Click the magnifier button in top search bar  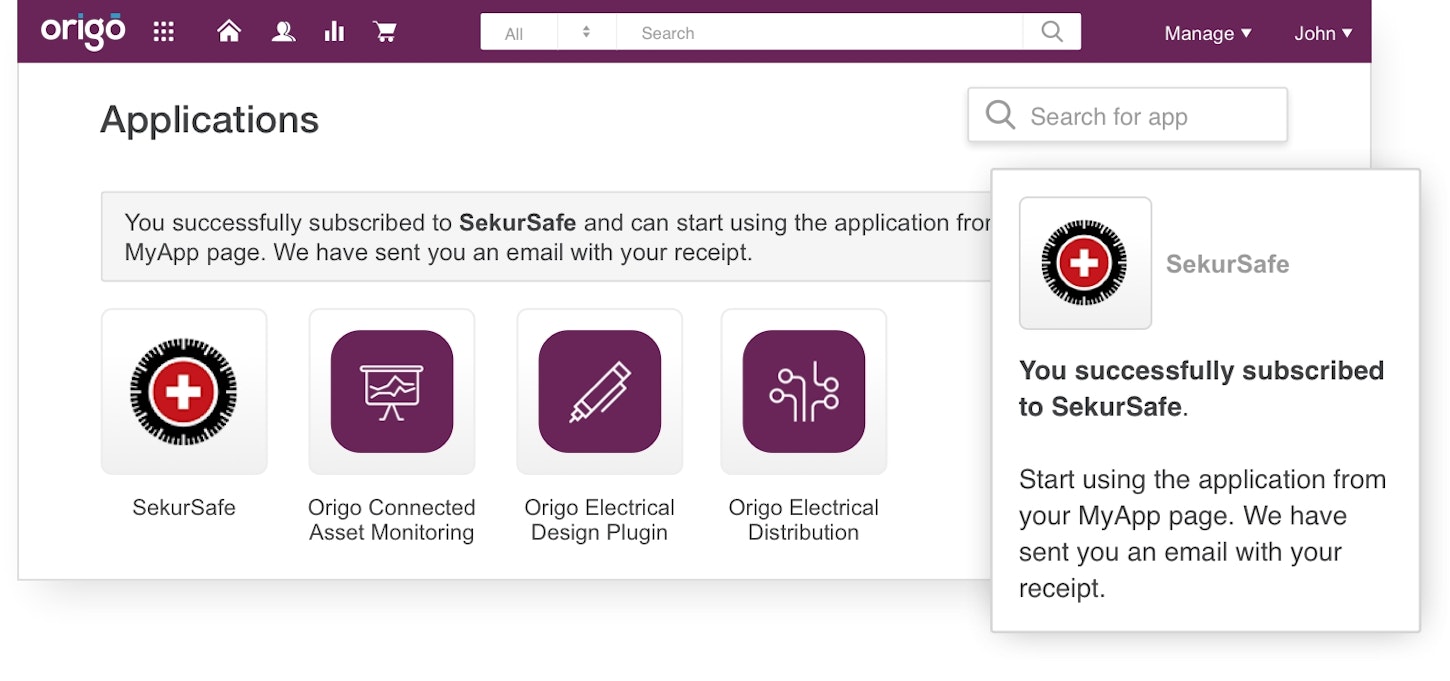coord(1051,32)
